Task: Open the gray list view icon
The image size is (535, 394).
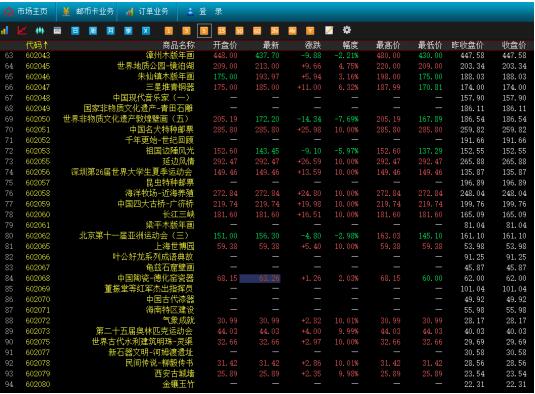Action: tap(57, 31)
